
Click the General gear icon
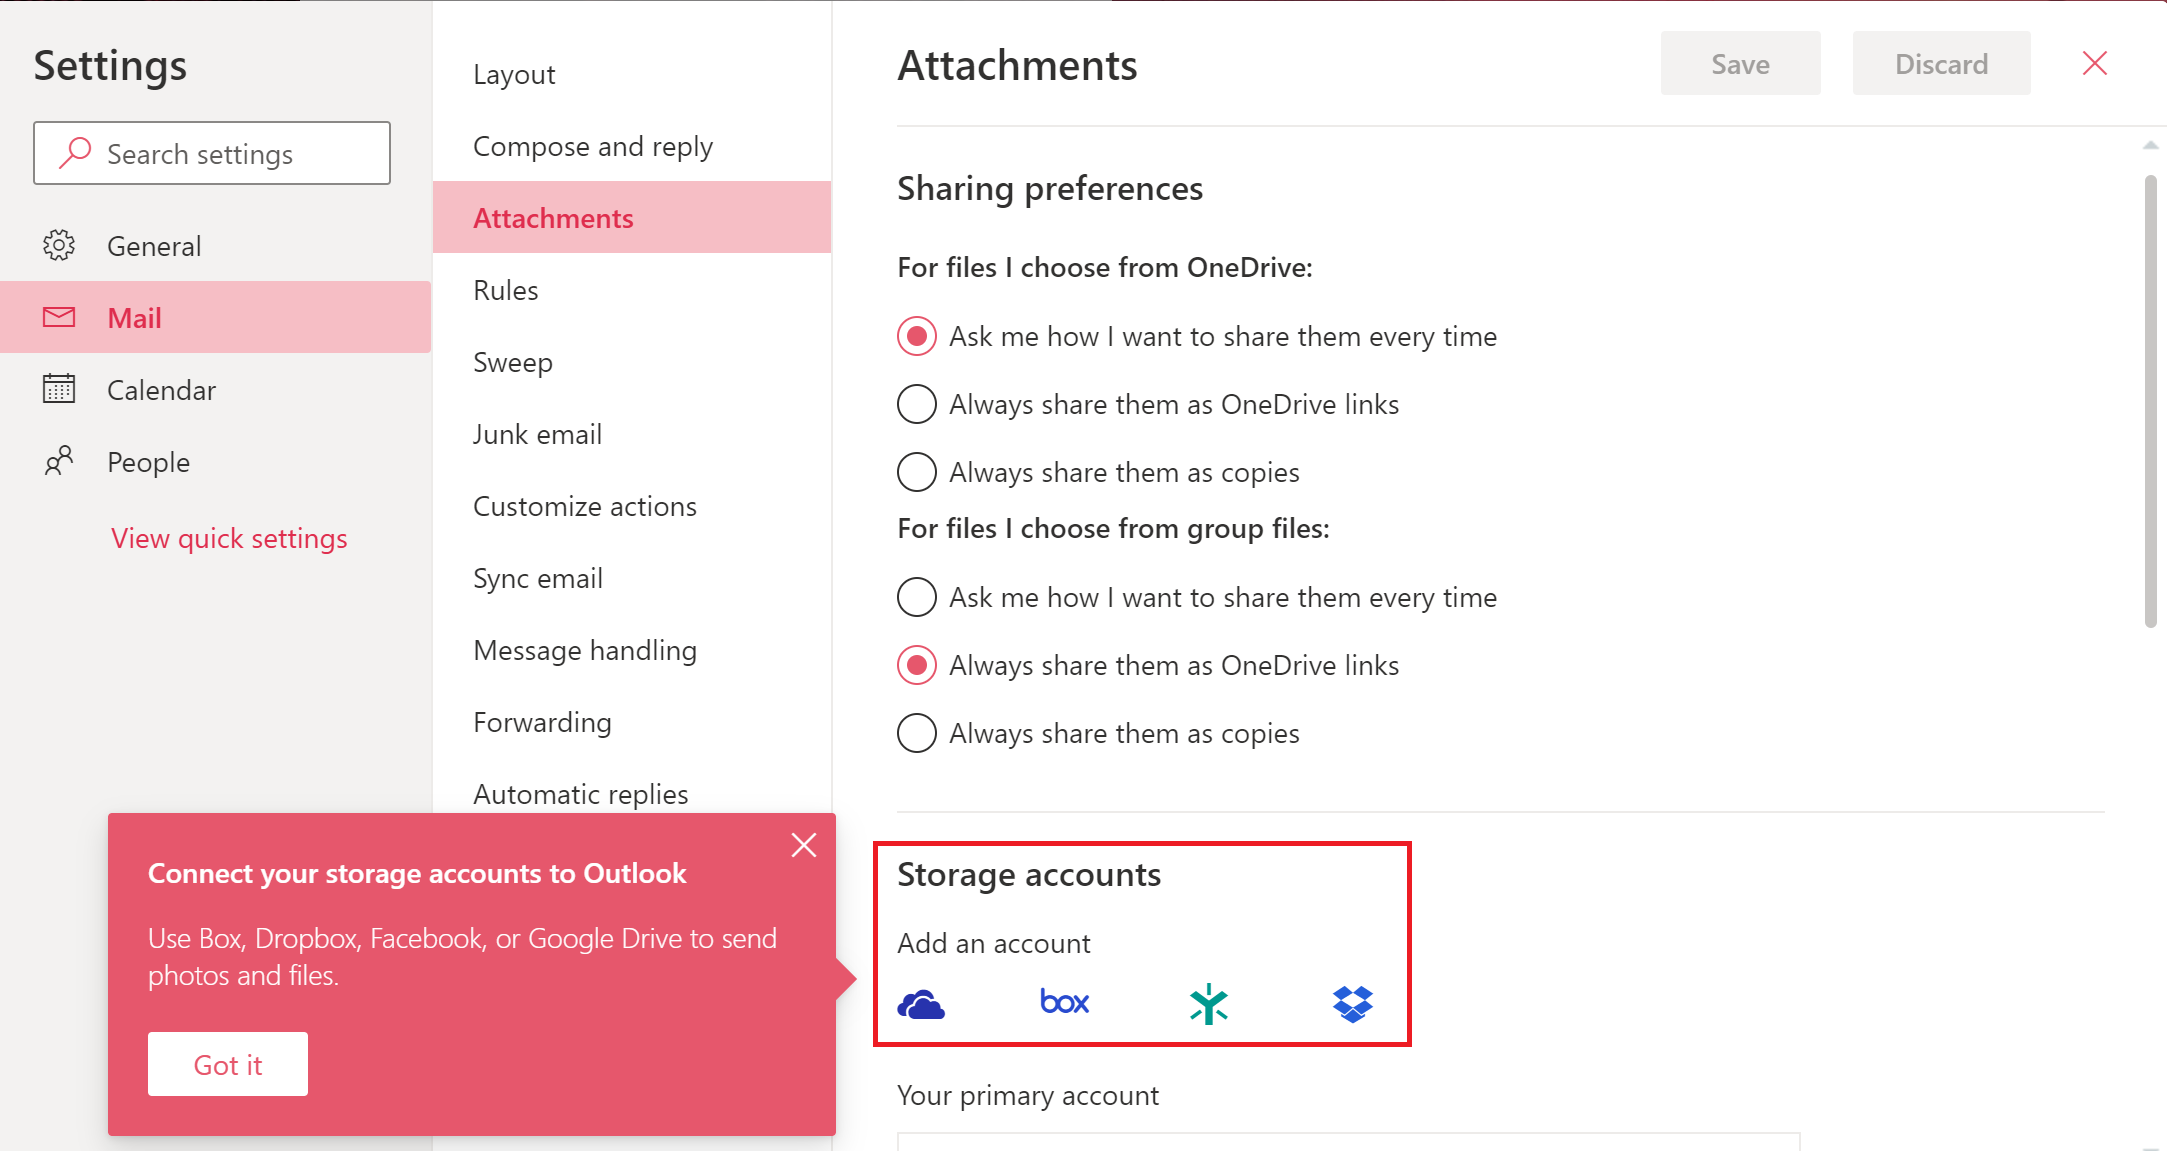coord(59,245)
